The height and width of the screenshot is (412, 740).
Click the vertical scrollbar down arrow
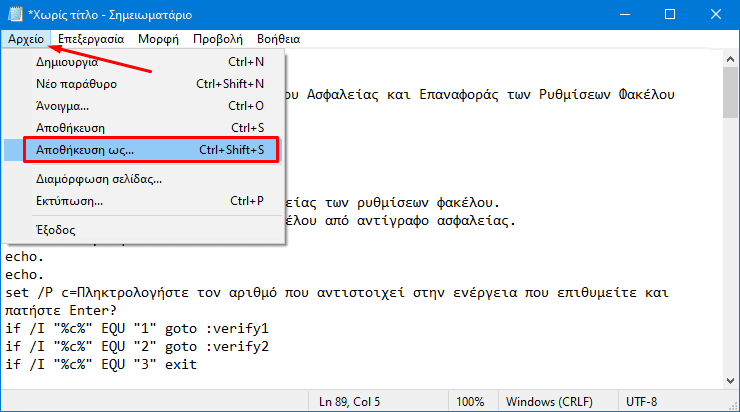coord(731,381)
